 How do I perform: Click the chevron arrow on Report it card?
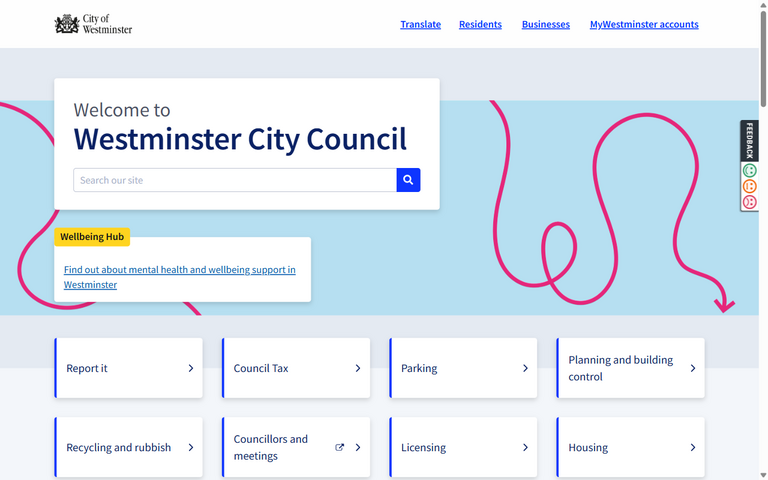pos(191,368)
